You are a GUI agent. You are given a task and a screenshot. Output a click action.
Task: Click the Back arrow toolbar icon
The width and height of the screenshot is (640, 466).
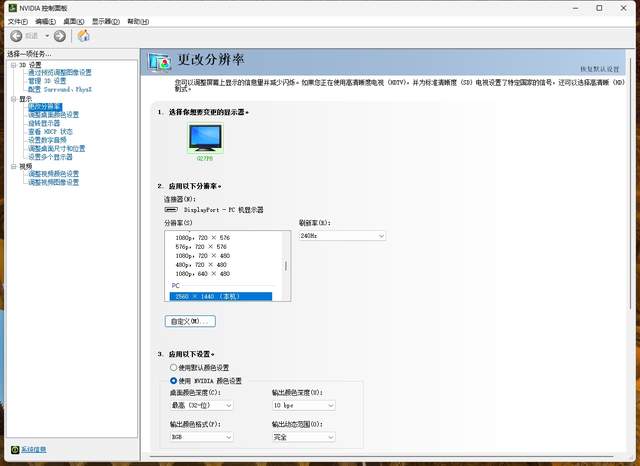tap(16, 36)
